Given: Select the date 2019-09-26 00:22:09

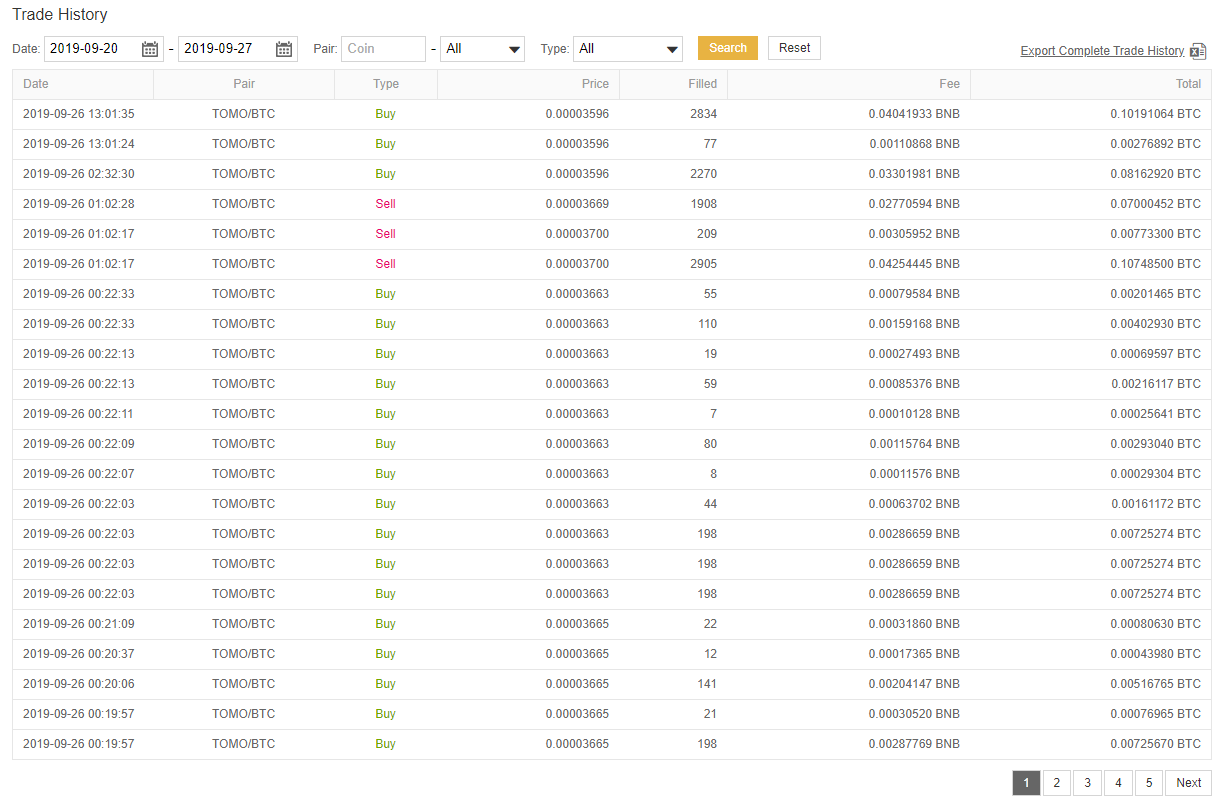Looking at the screenshot, I should click(x=79, y=444).
